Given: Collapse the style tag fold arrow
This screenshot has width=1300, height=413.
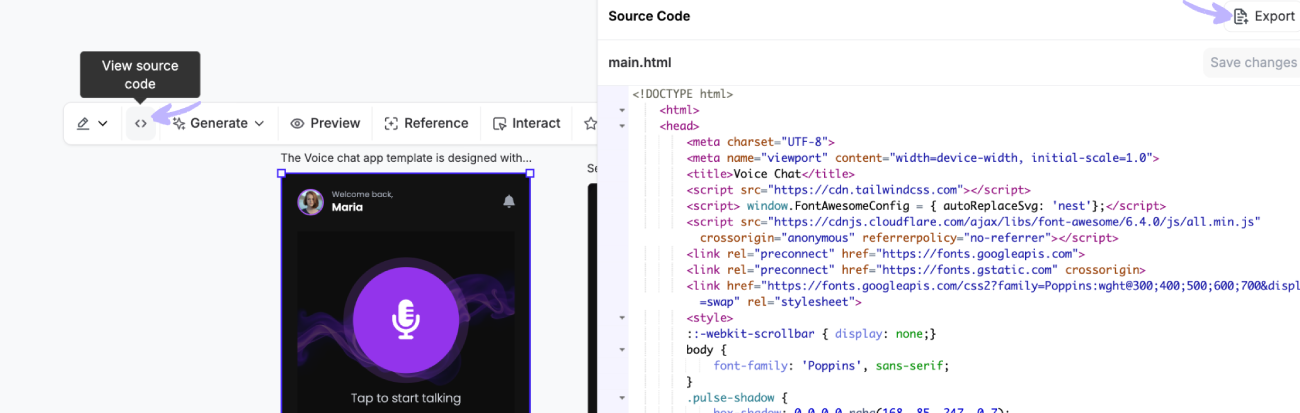Looking at the screenshot, I should pos(622,318).
